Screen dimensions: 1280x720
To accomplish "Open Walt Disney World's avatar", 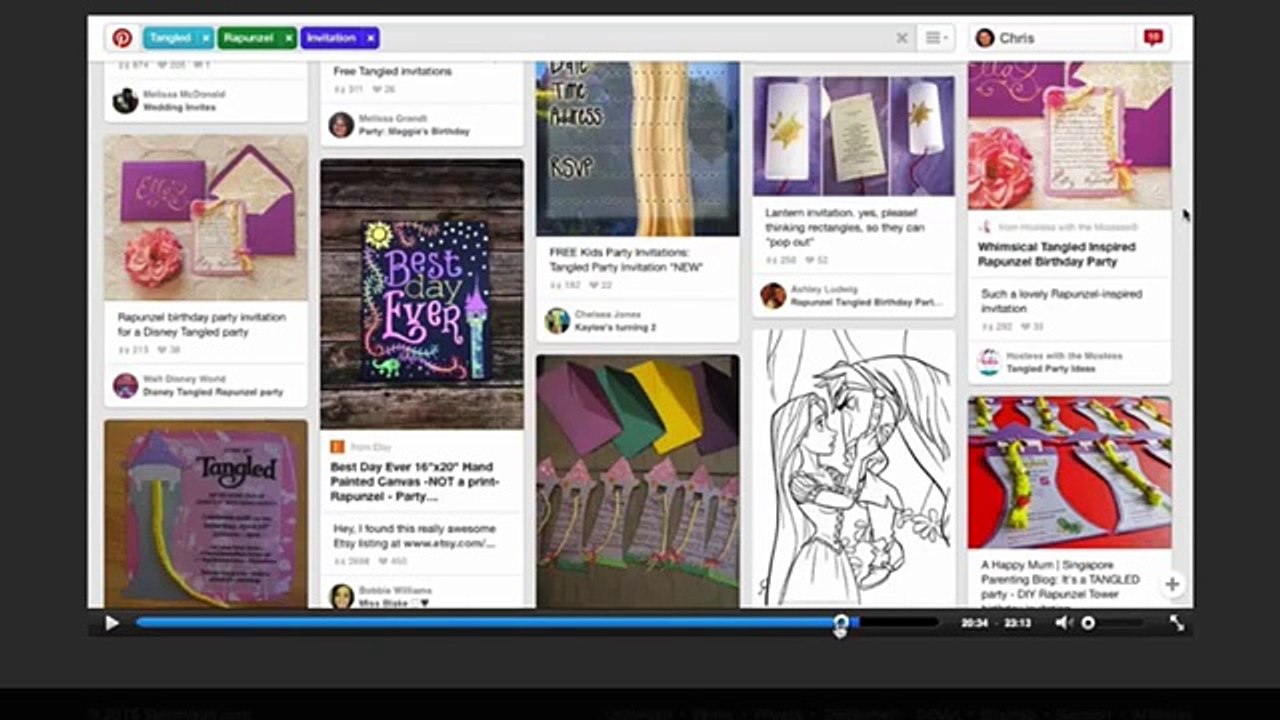I will coord(125,386).
